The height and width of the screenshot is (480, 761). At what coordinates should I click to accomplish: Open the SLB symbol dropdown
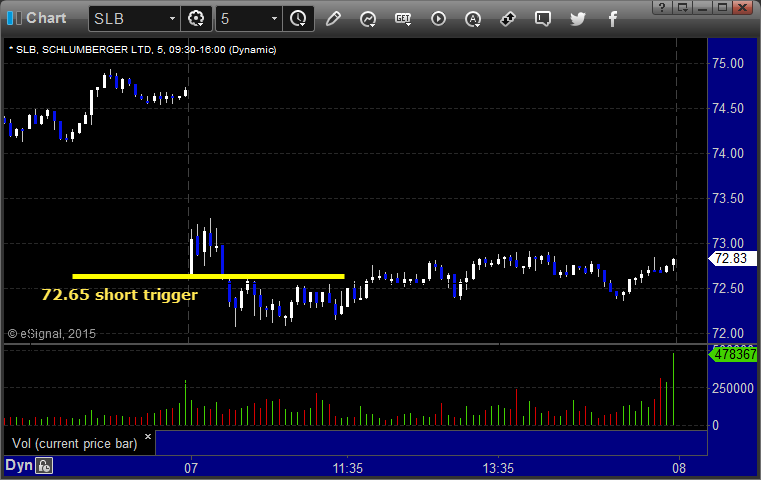(172, 18)
